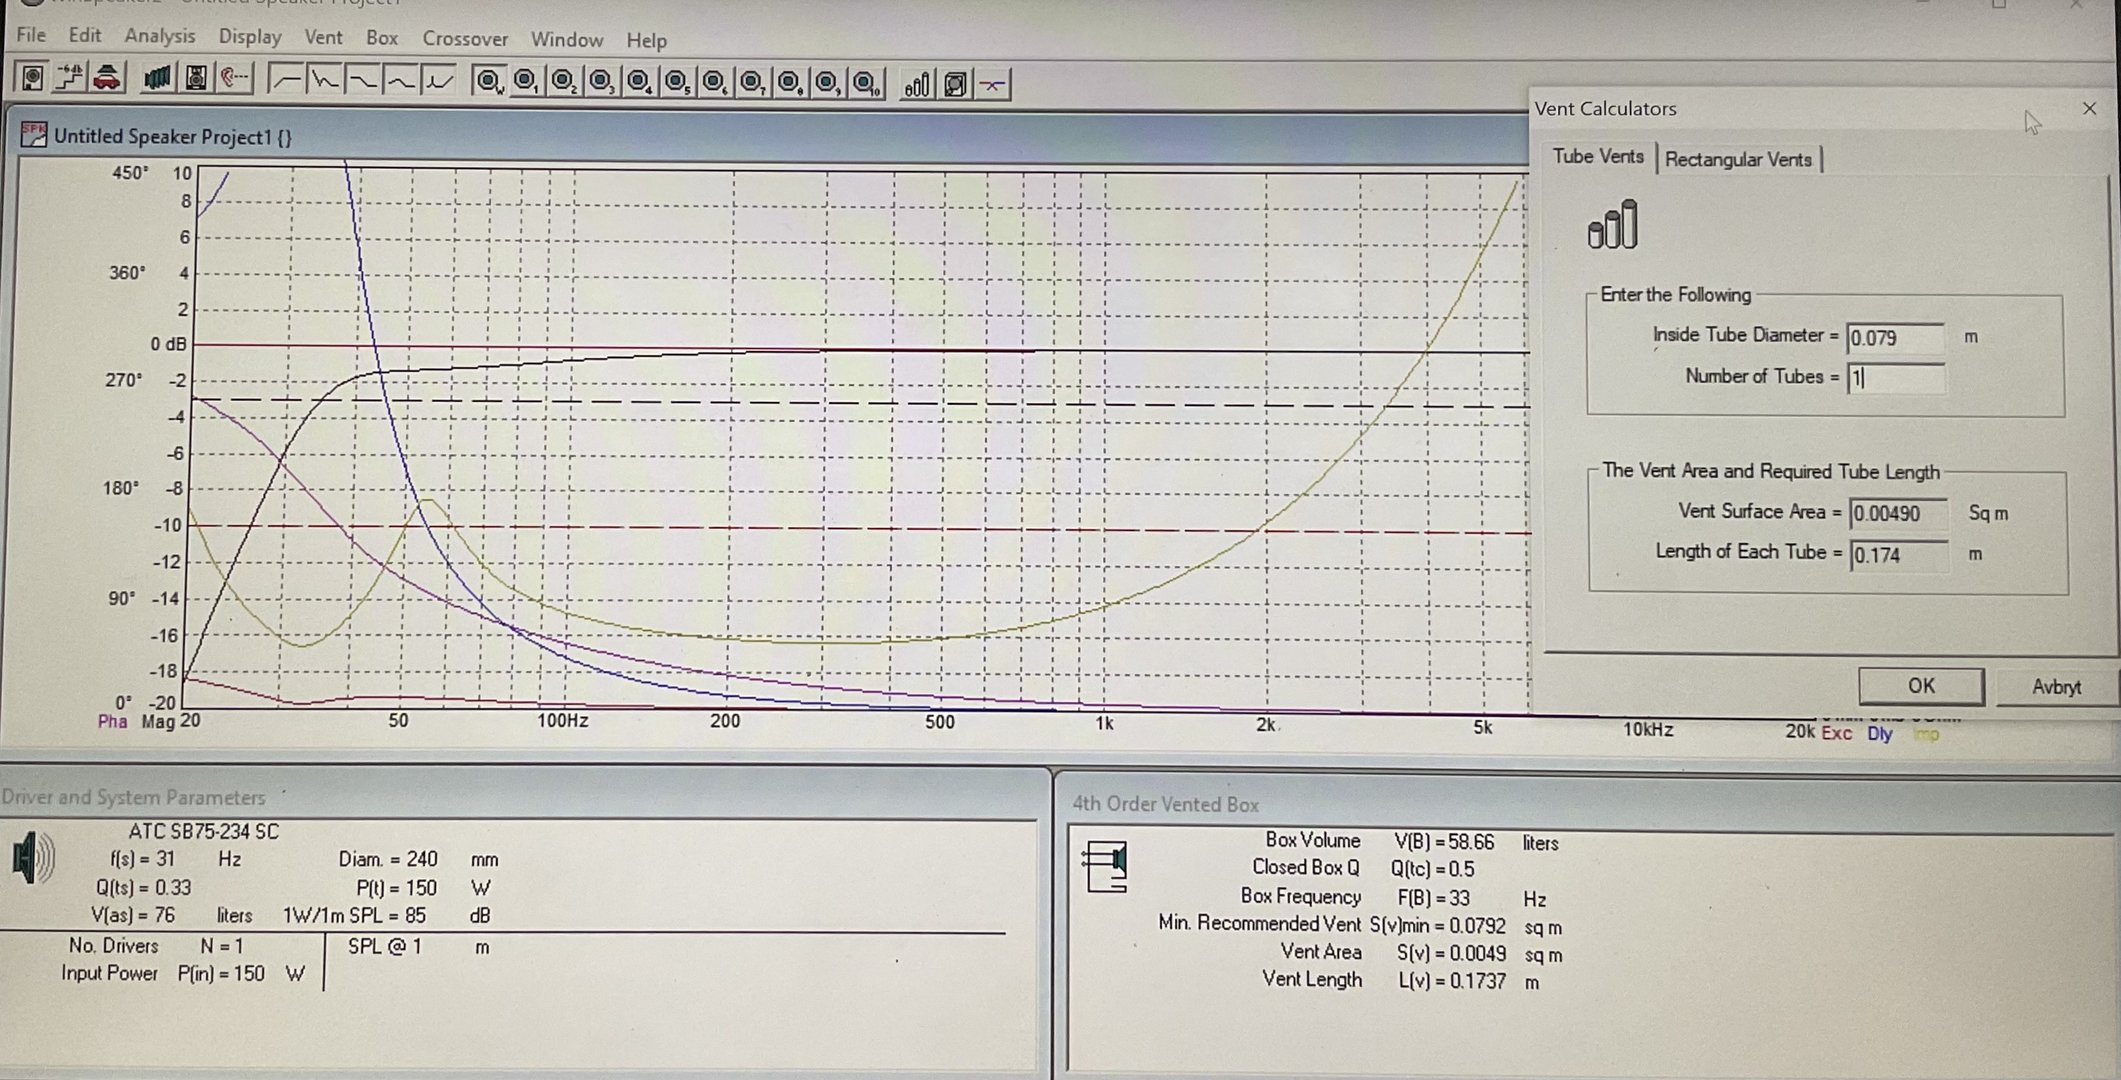Open the Display menu
This screenshot has width=2121, height=1080.
250,37
